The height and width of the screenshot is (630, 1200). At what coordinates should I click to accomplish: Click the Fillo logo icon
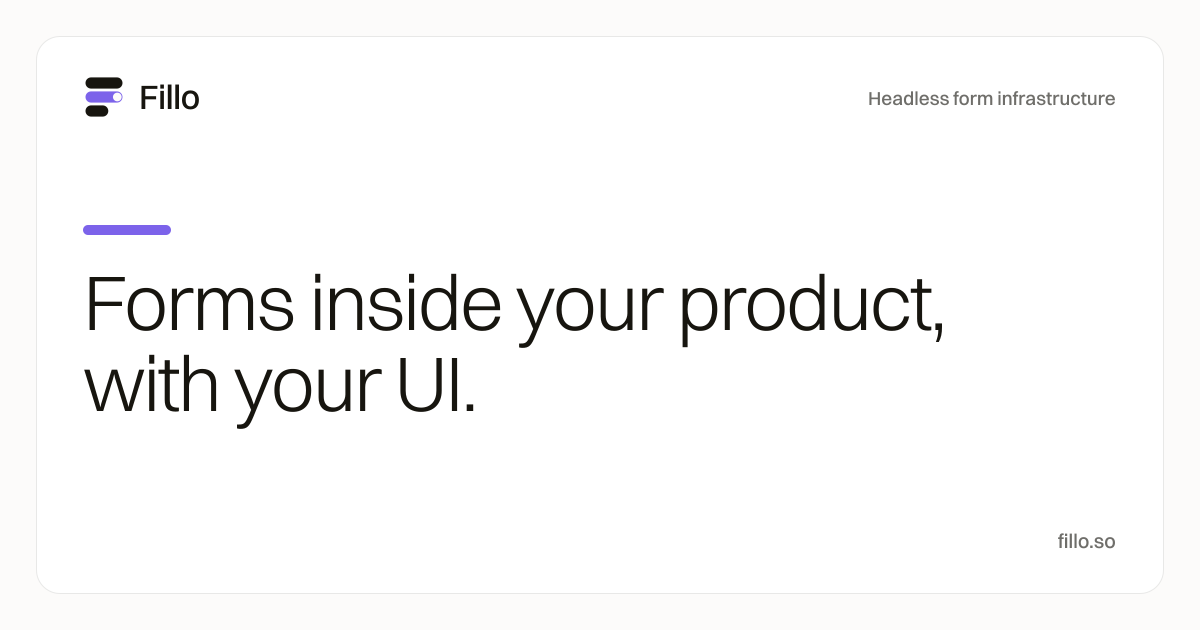pos(104,97)
